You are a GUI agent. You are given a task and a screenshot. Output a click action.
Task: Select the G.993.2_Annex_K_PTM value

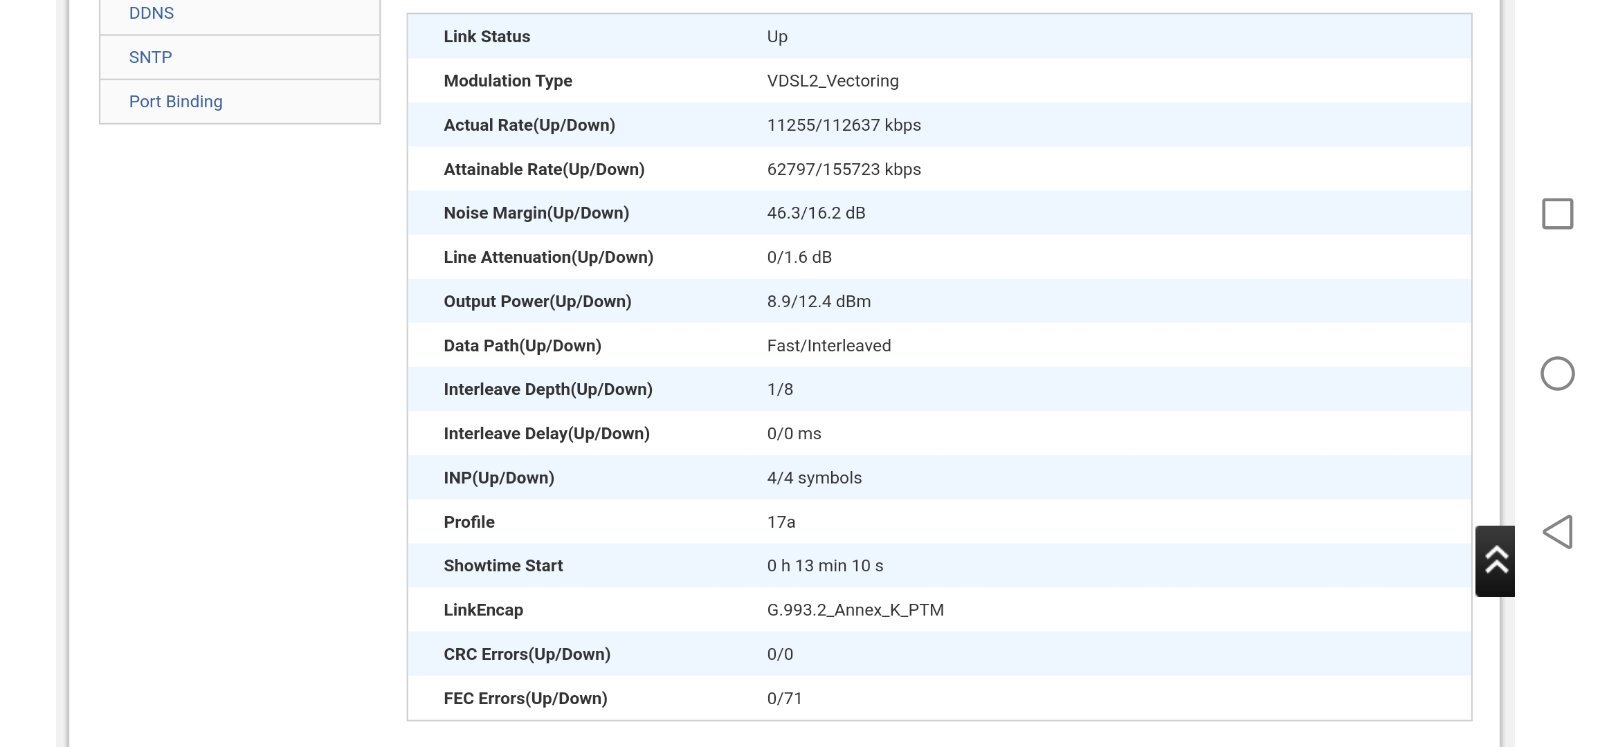click(855, 610)
